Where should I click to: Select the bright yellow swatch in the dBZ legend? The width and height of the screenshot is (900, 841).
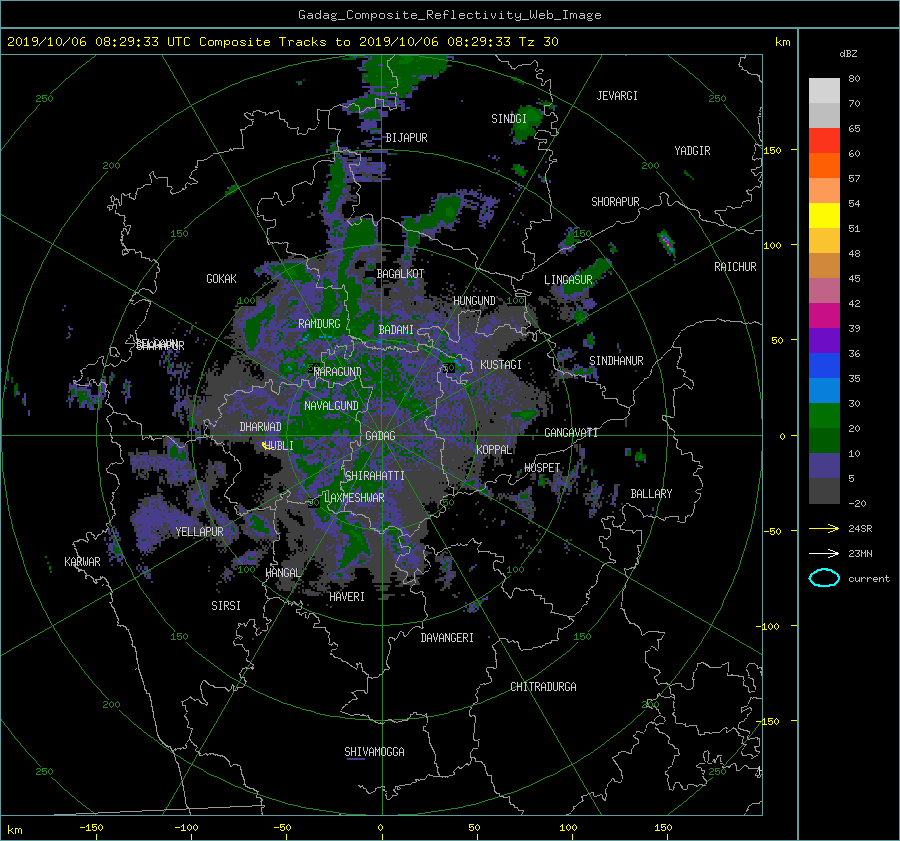pos(824,215)
